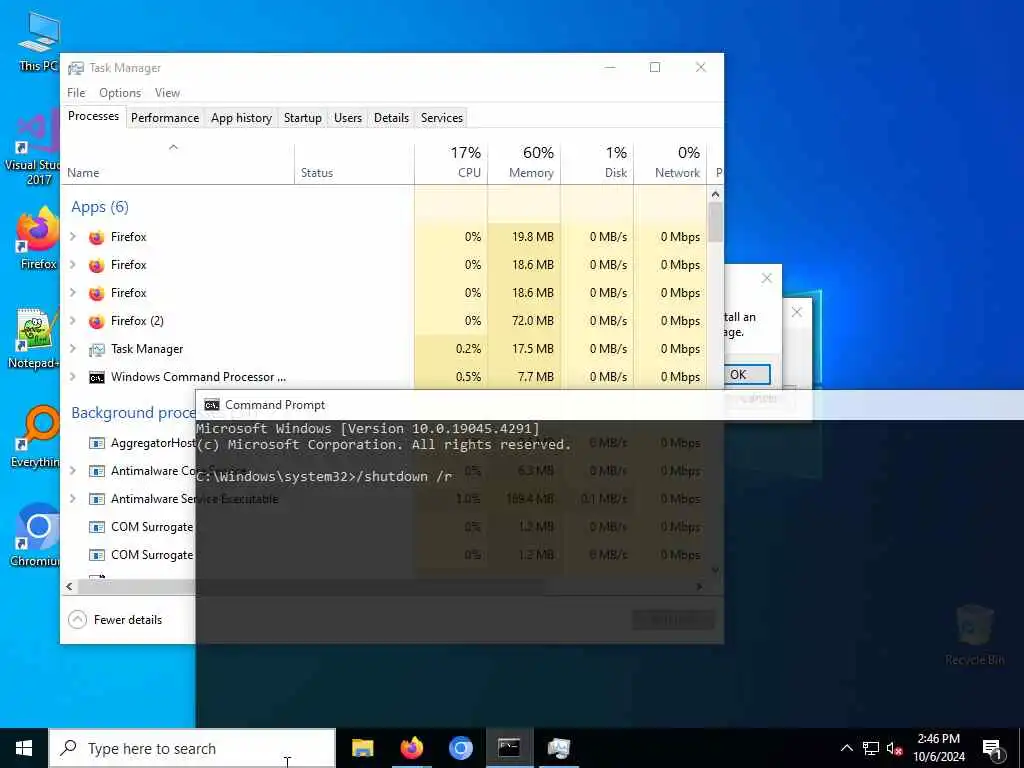
Task: Show hidden system tray icons
Action: [x=846, y=748]
